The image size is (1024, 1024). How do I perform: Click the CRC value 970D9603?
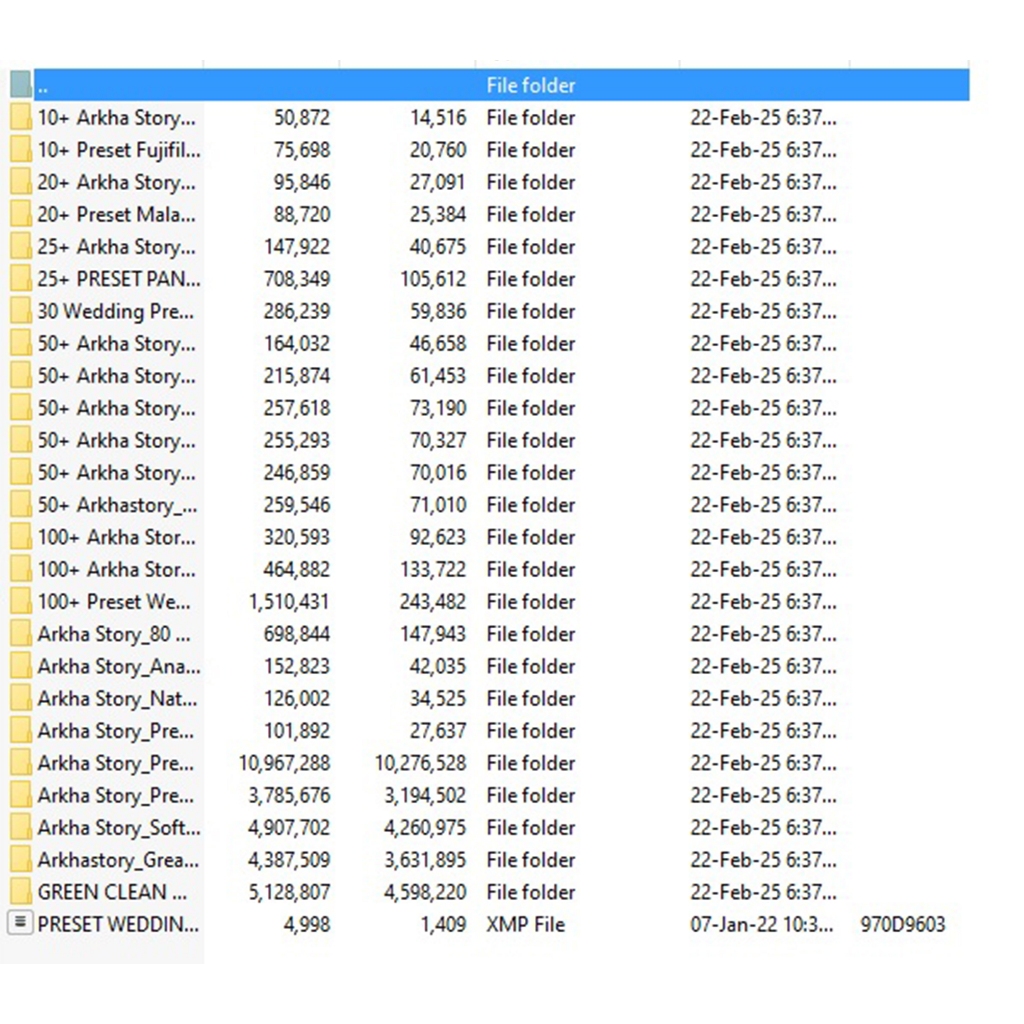tap(903, 925)
